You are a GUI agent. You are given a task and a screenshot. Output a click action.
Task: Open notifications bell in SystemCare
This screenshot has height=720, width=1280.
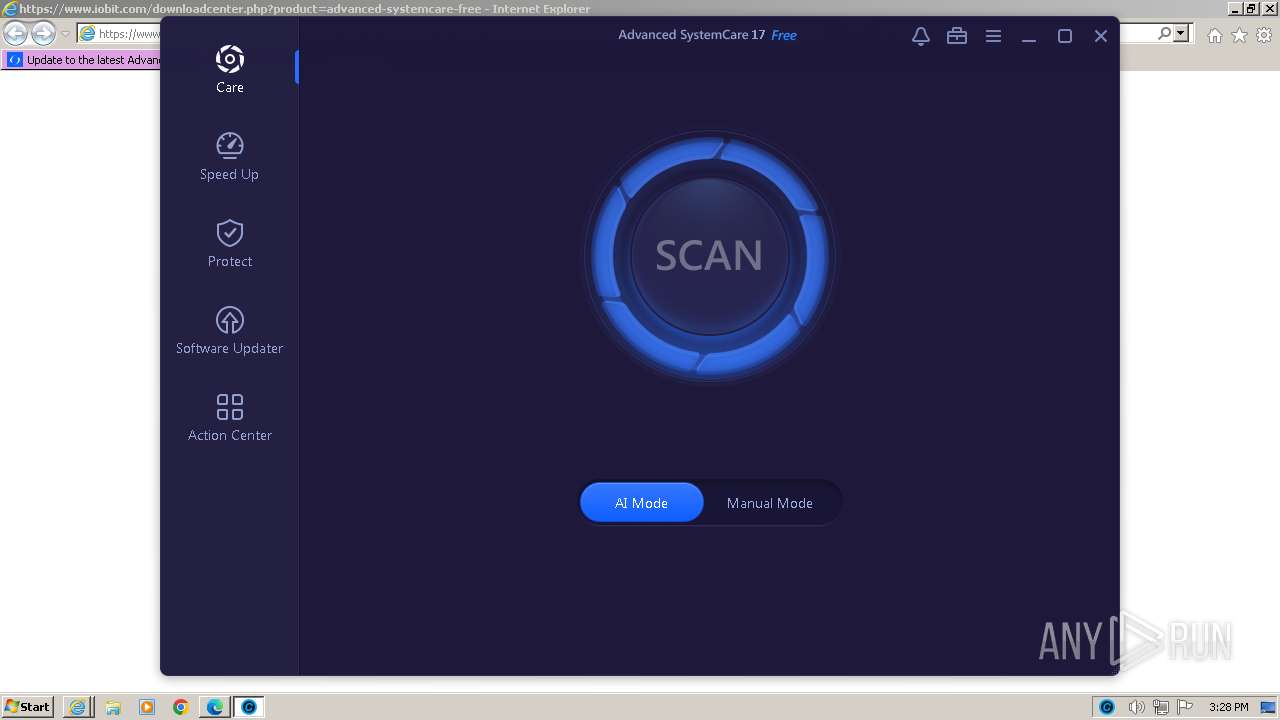(921, 36)
